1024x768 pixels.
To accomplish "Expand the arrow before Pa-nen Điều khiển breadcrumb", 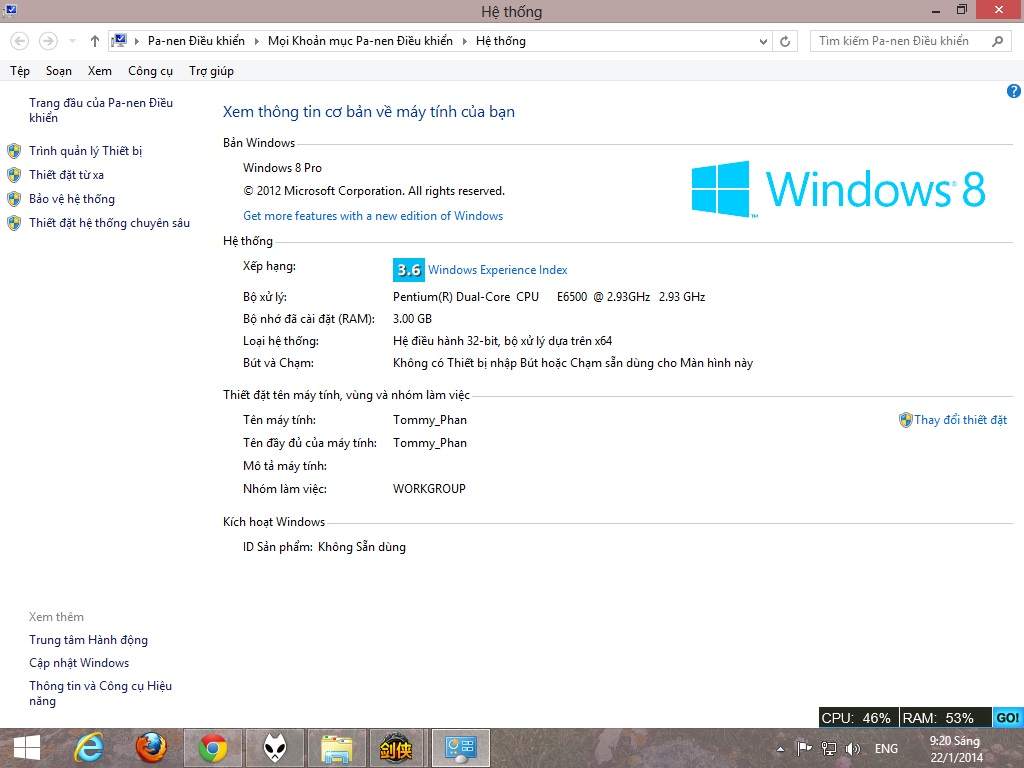I will (137, 41).
